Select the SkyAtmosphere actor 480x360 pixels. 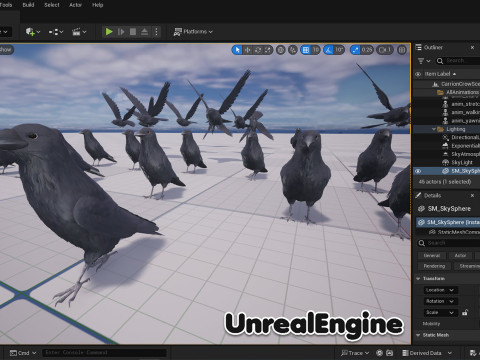coord(447,154)
